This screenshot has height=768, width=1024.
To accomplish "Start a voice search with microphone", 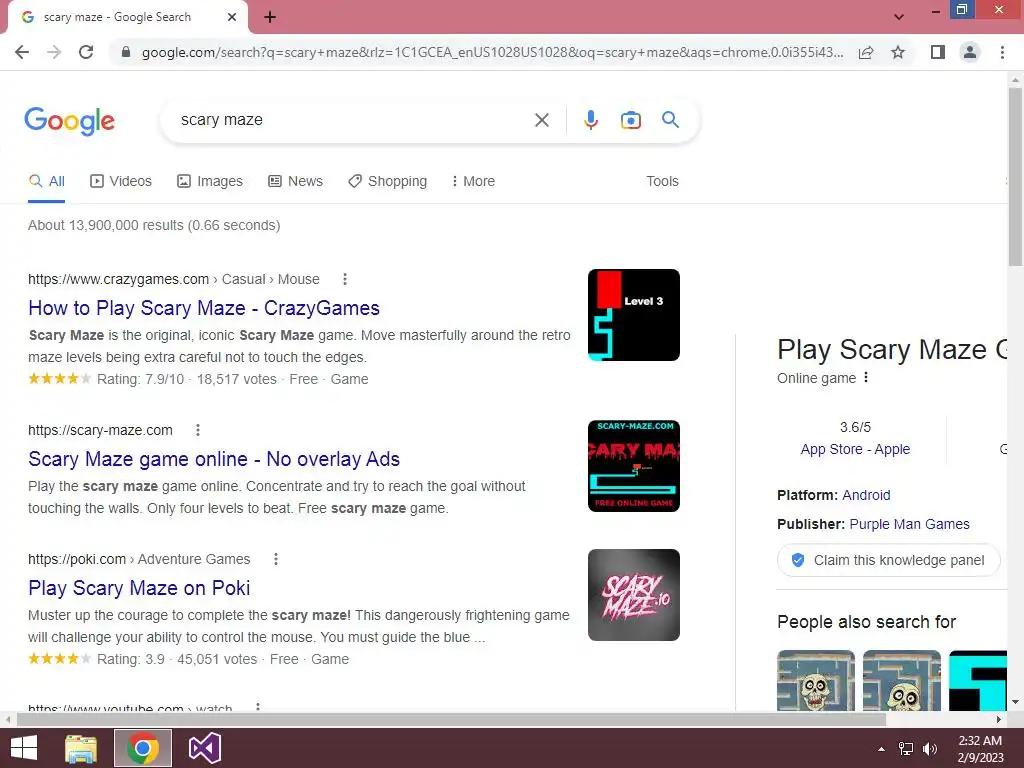I will [x=590, y=120].
